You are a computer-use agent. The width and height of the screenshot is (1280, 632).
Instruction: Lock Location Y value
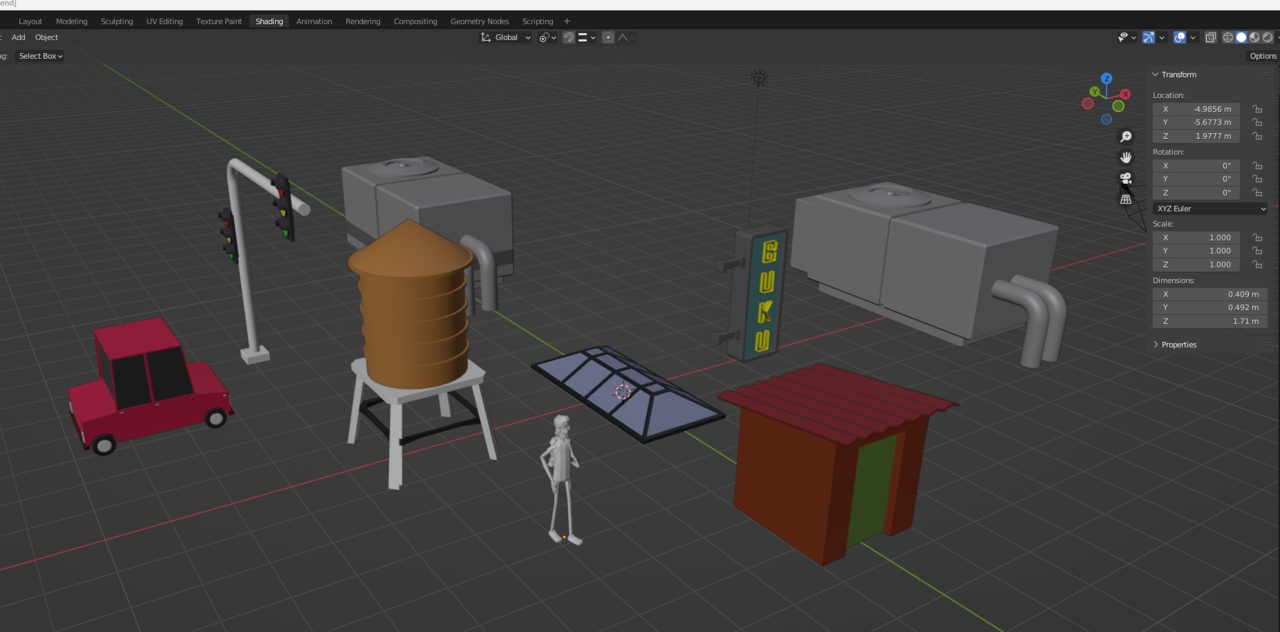pyautogui.click(x=1257, y=122)
